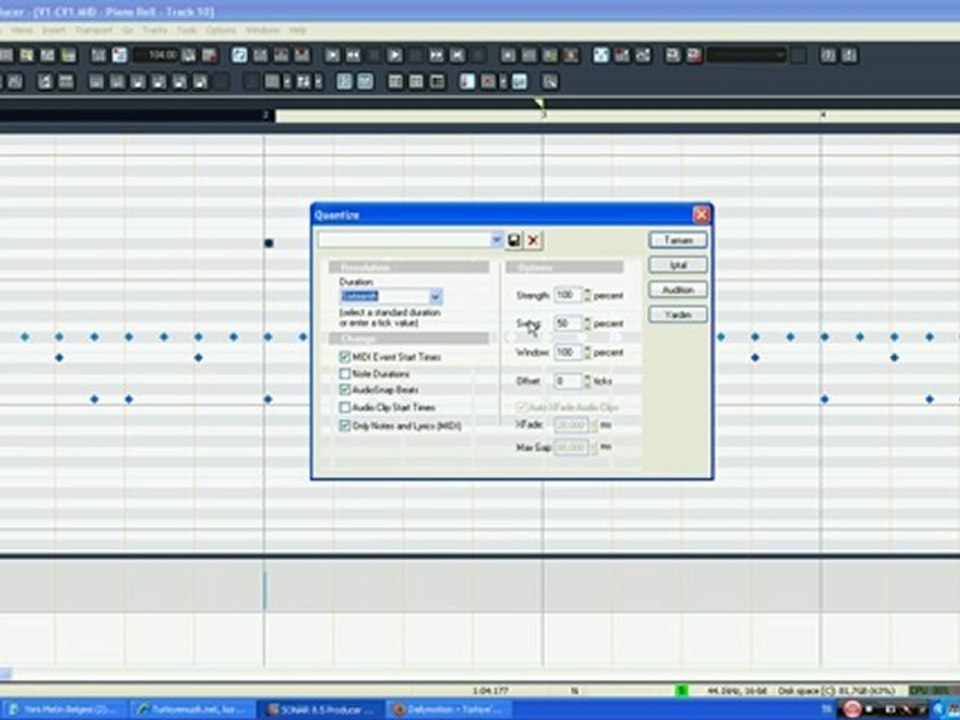The width and height of the screenshot is (960, 720).
Task: Click the Offset ticks spinner arrows
Action: click(587, 381)
